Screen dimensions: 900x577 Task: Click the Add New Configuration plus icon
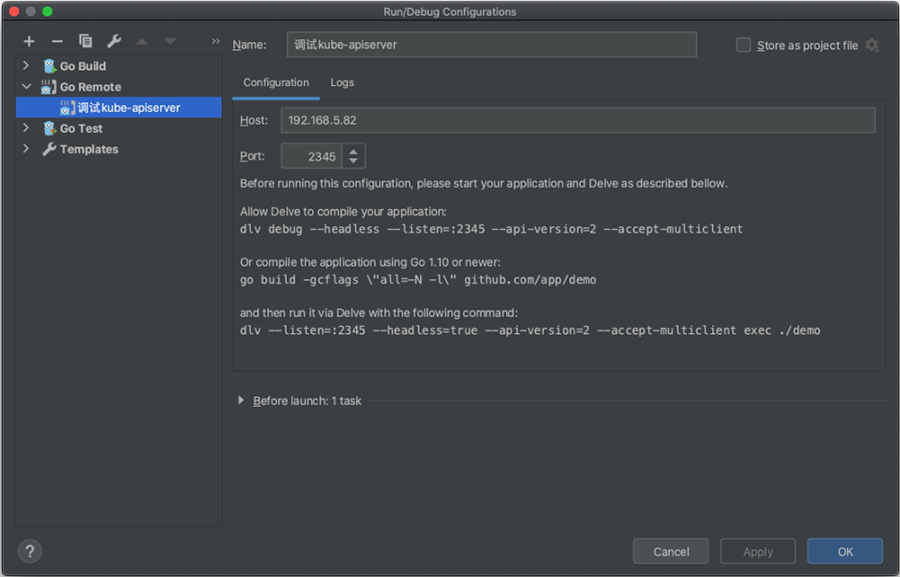[29, 41]
